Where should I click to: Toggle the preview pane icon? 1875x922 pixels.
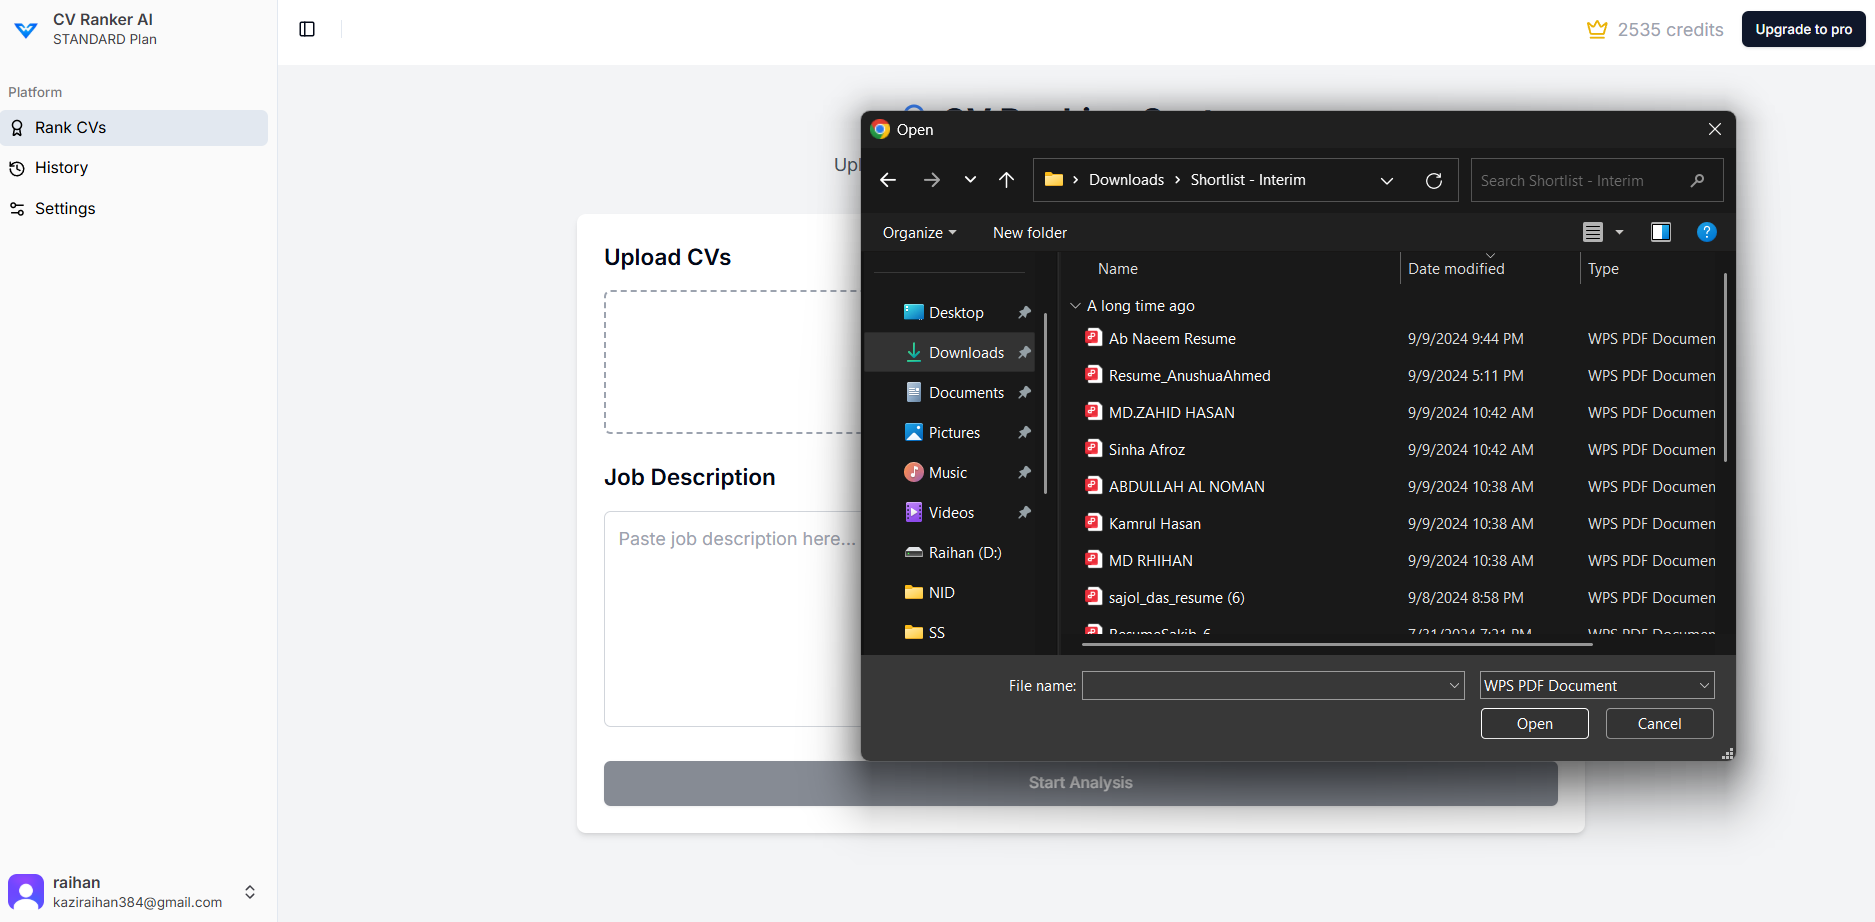(x=1661, y=232)
